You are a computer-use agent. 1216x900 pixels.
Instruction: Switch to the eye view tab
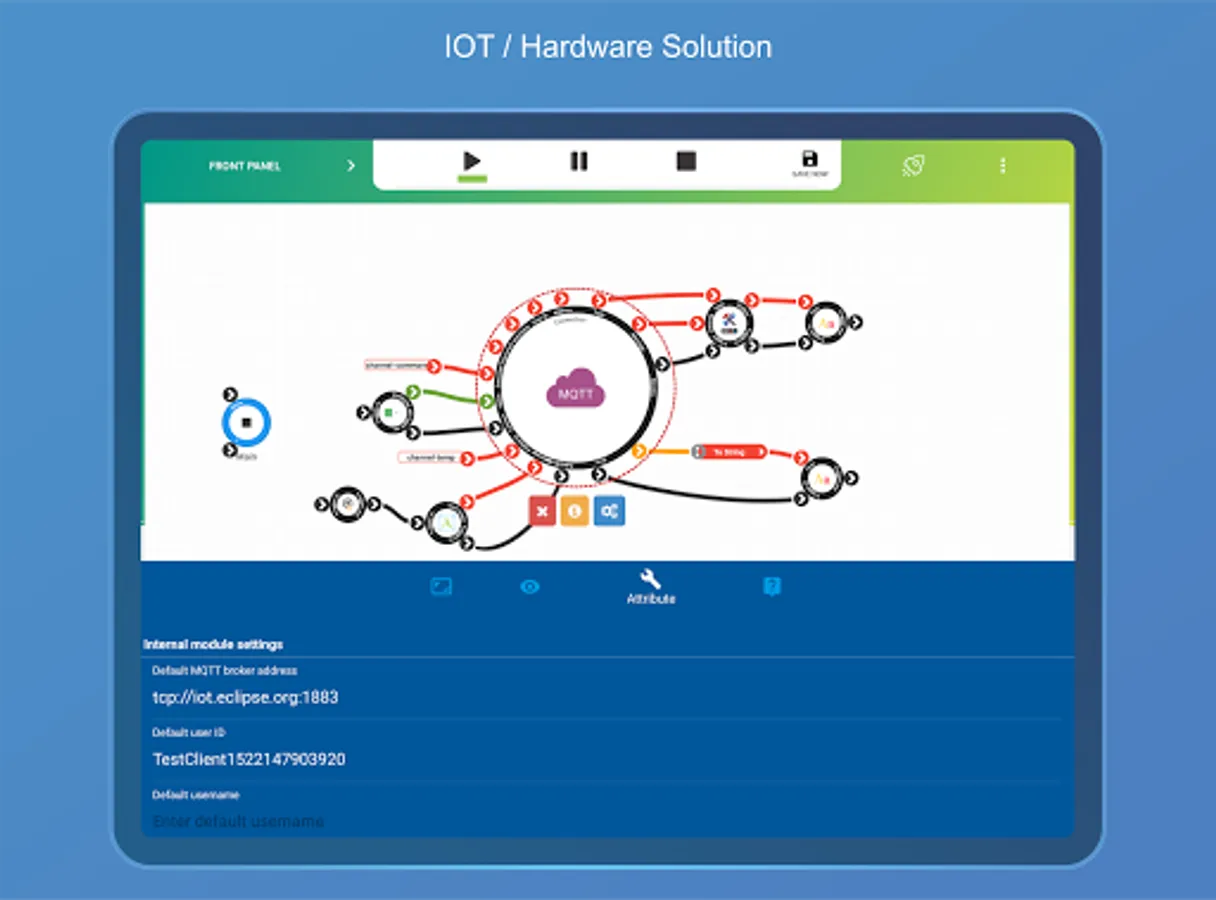click(530, 587)
